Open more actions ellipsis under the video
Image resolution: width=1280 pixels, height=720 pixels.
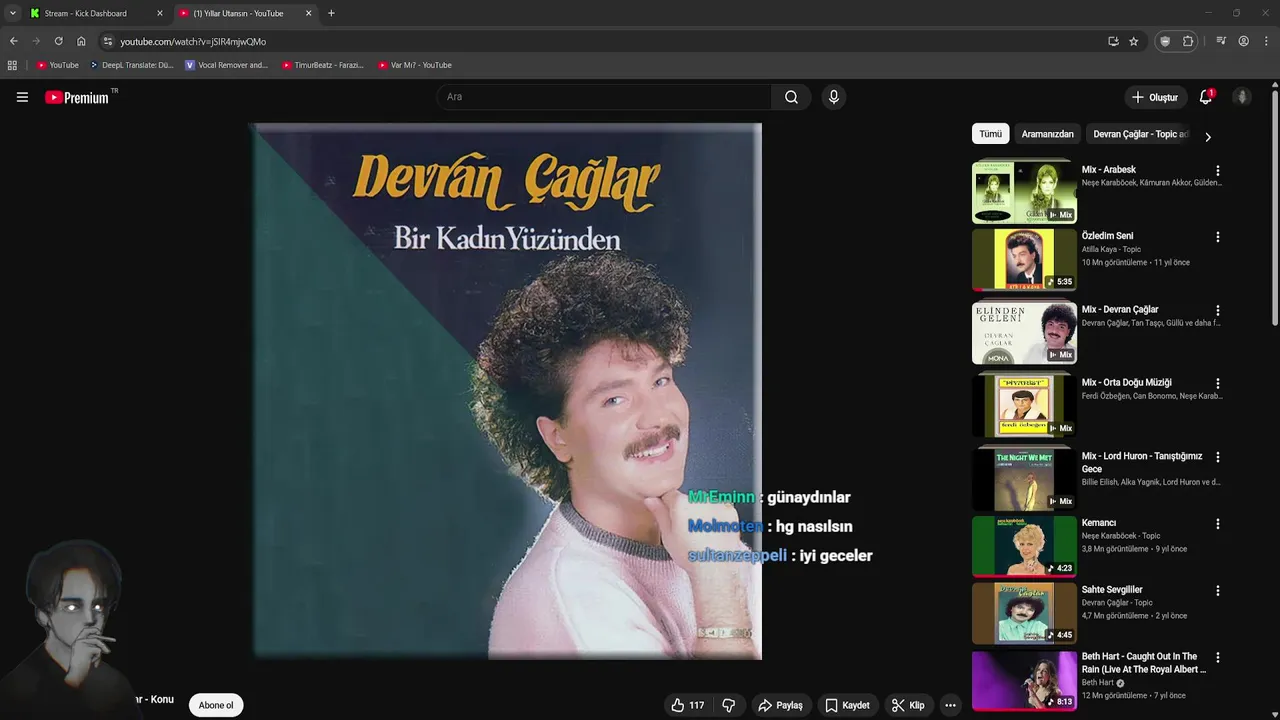tap(950, 705)
